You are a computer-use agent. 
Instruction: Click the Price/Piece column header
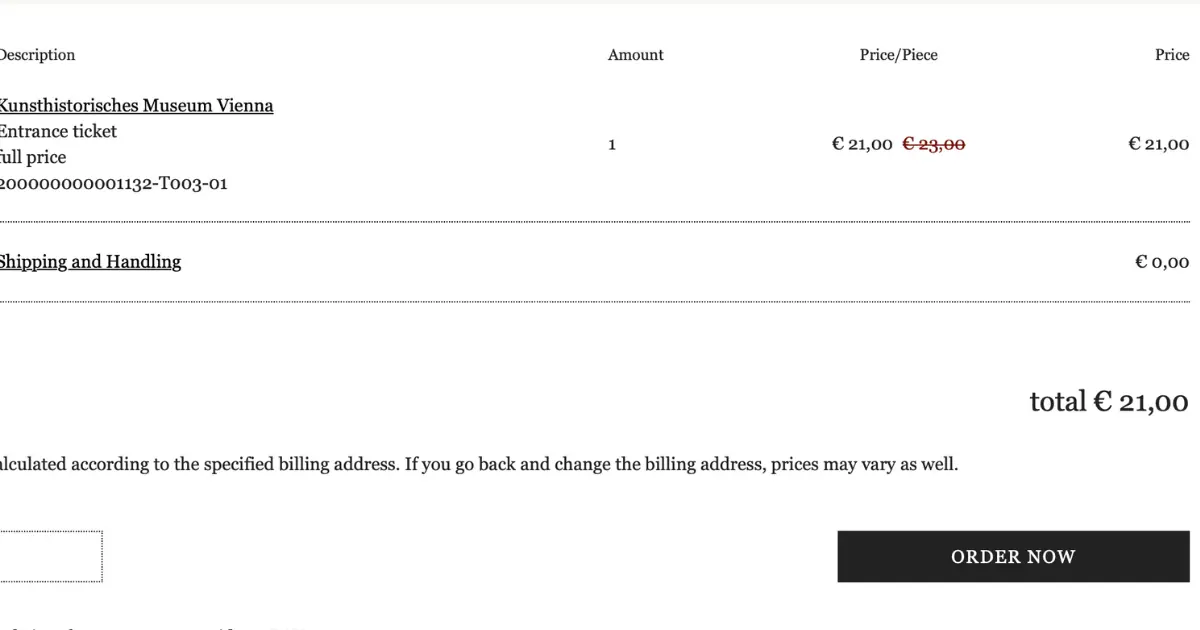click(x=899, y=55)
